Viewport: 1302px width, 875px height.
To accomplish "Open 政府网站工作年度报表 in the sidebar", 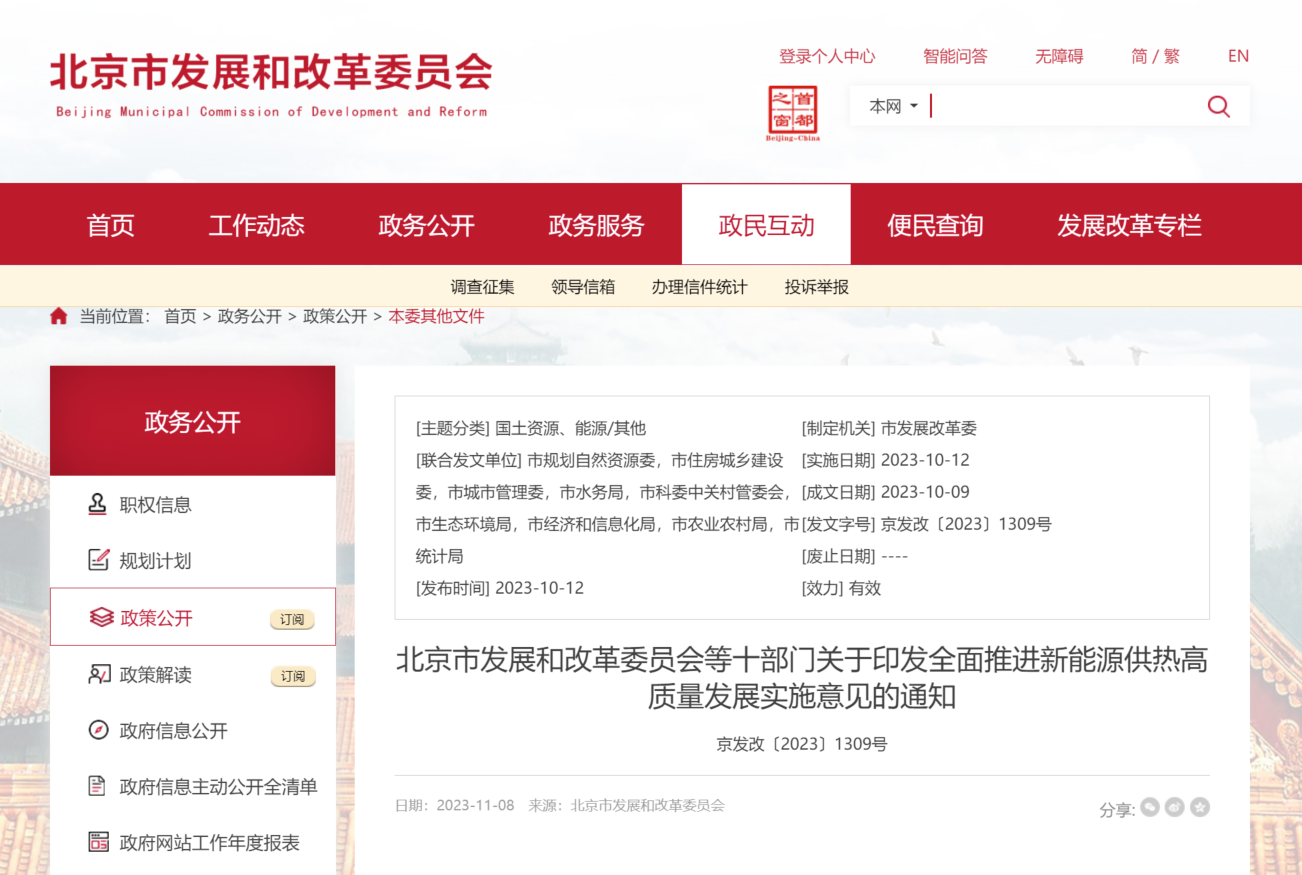I will pyautogui.click(x=209, y=843).
